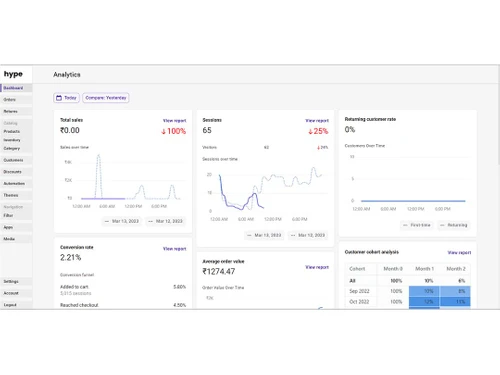This screenshot has height=375, width=500.
Task: Click the Sep 2022 cohort row label
Action: click(x=359, y=291)
